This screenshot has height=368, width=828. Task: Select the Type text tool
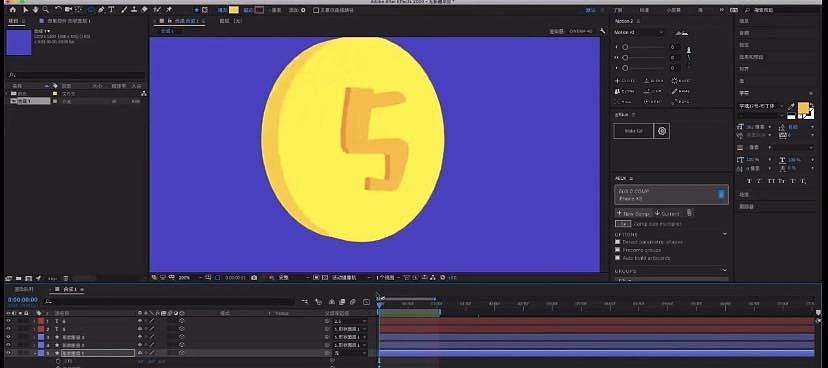[111, 10]
